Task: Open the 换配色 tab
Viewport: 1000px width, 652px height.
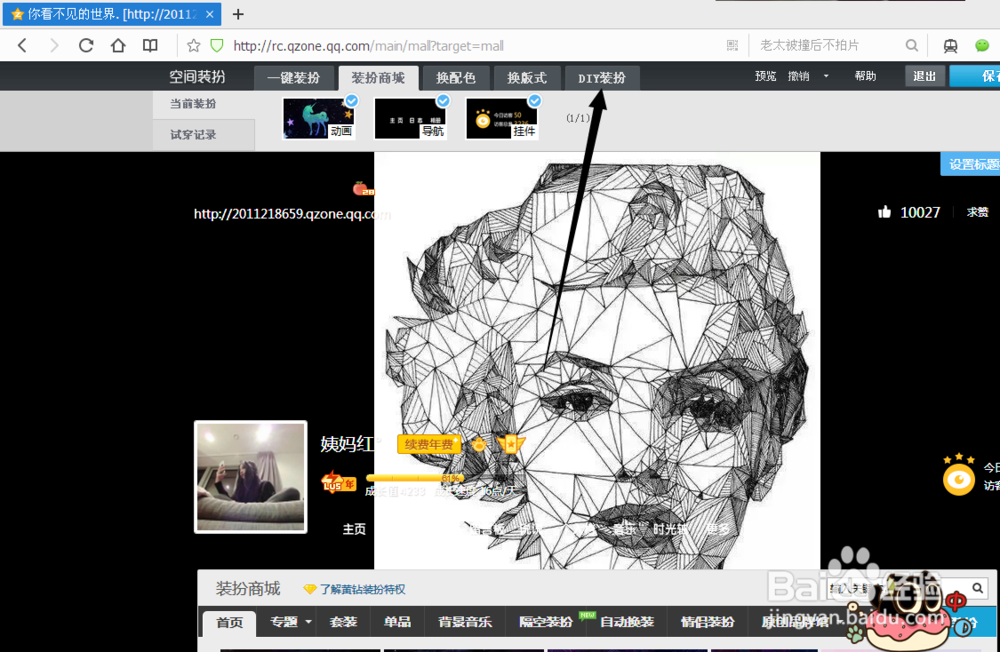Action: tap(456, 78)
